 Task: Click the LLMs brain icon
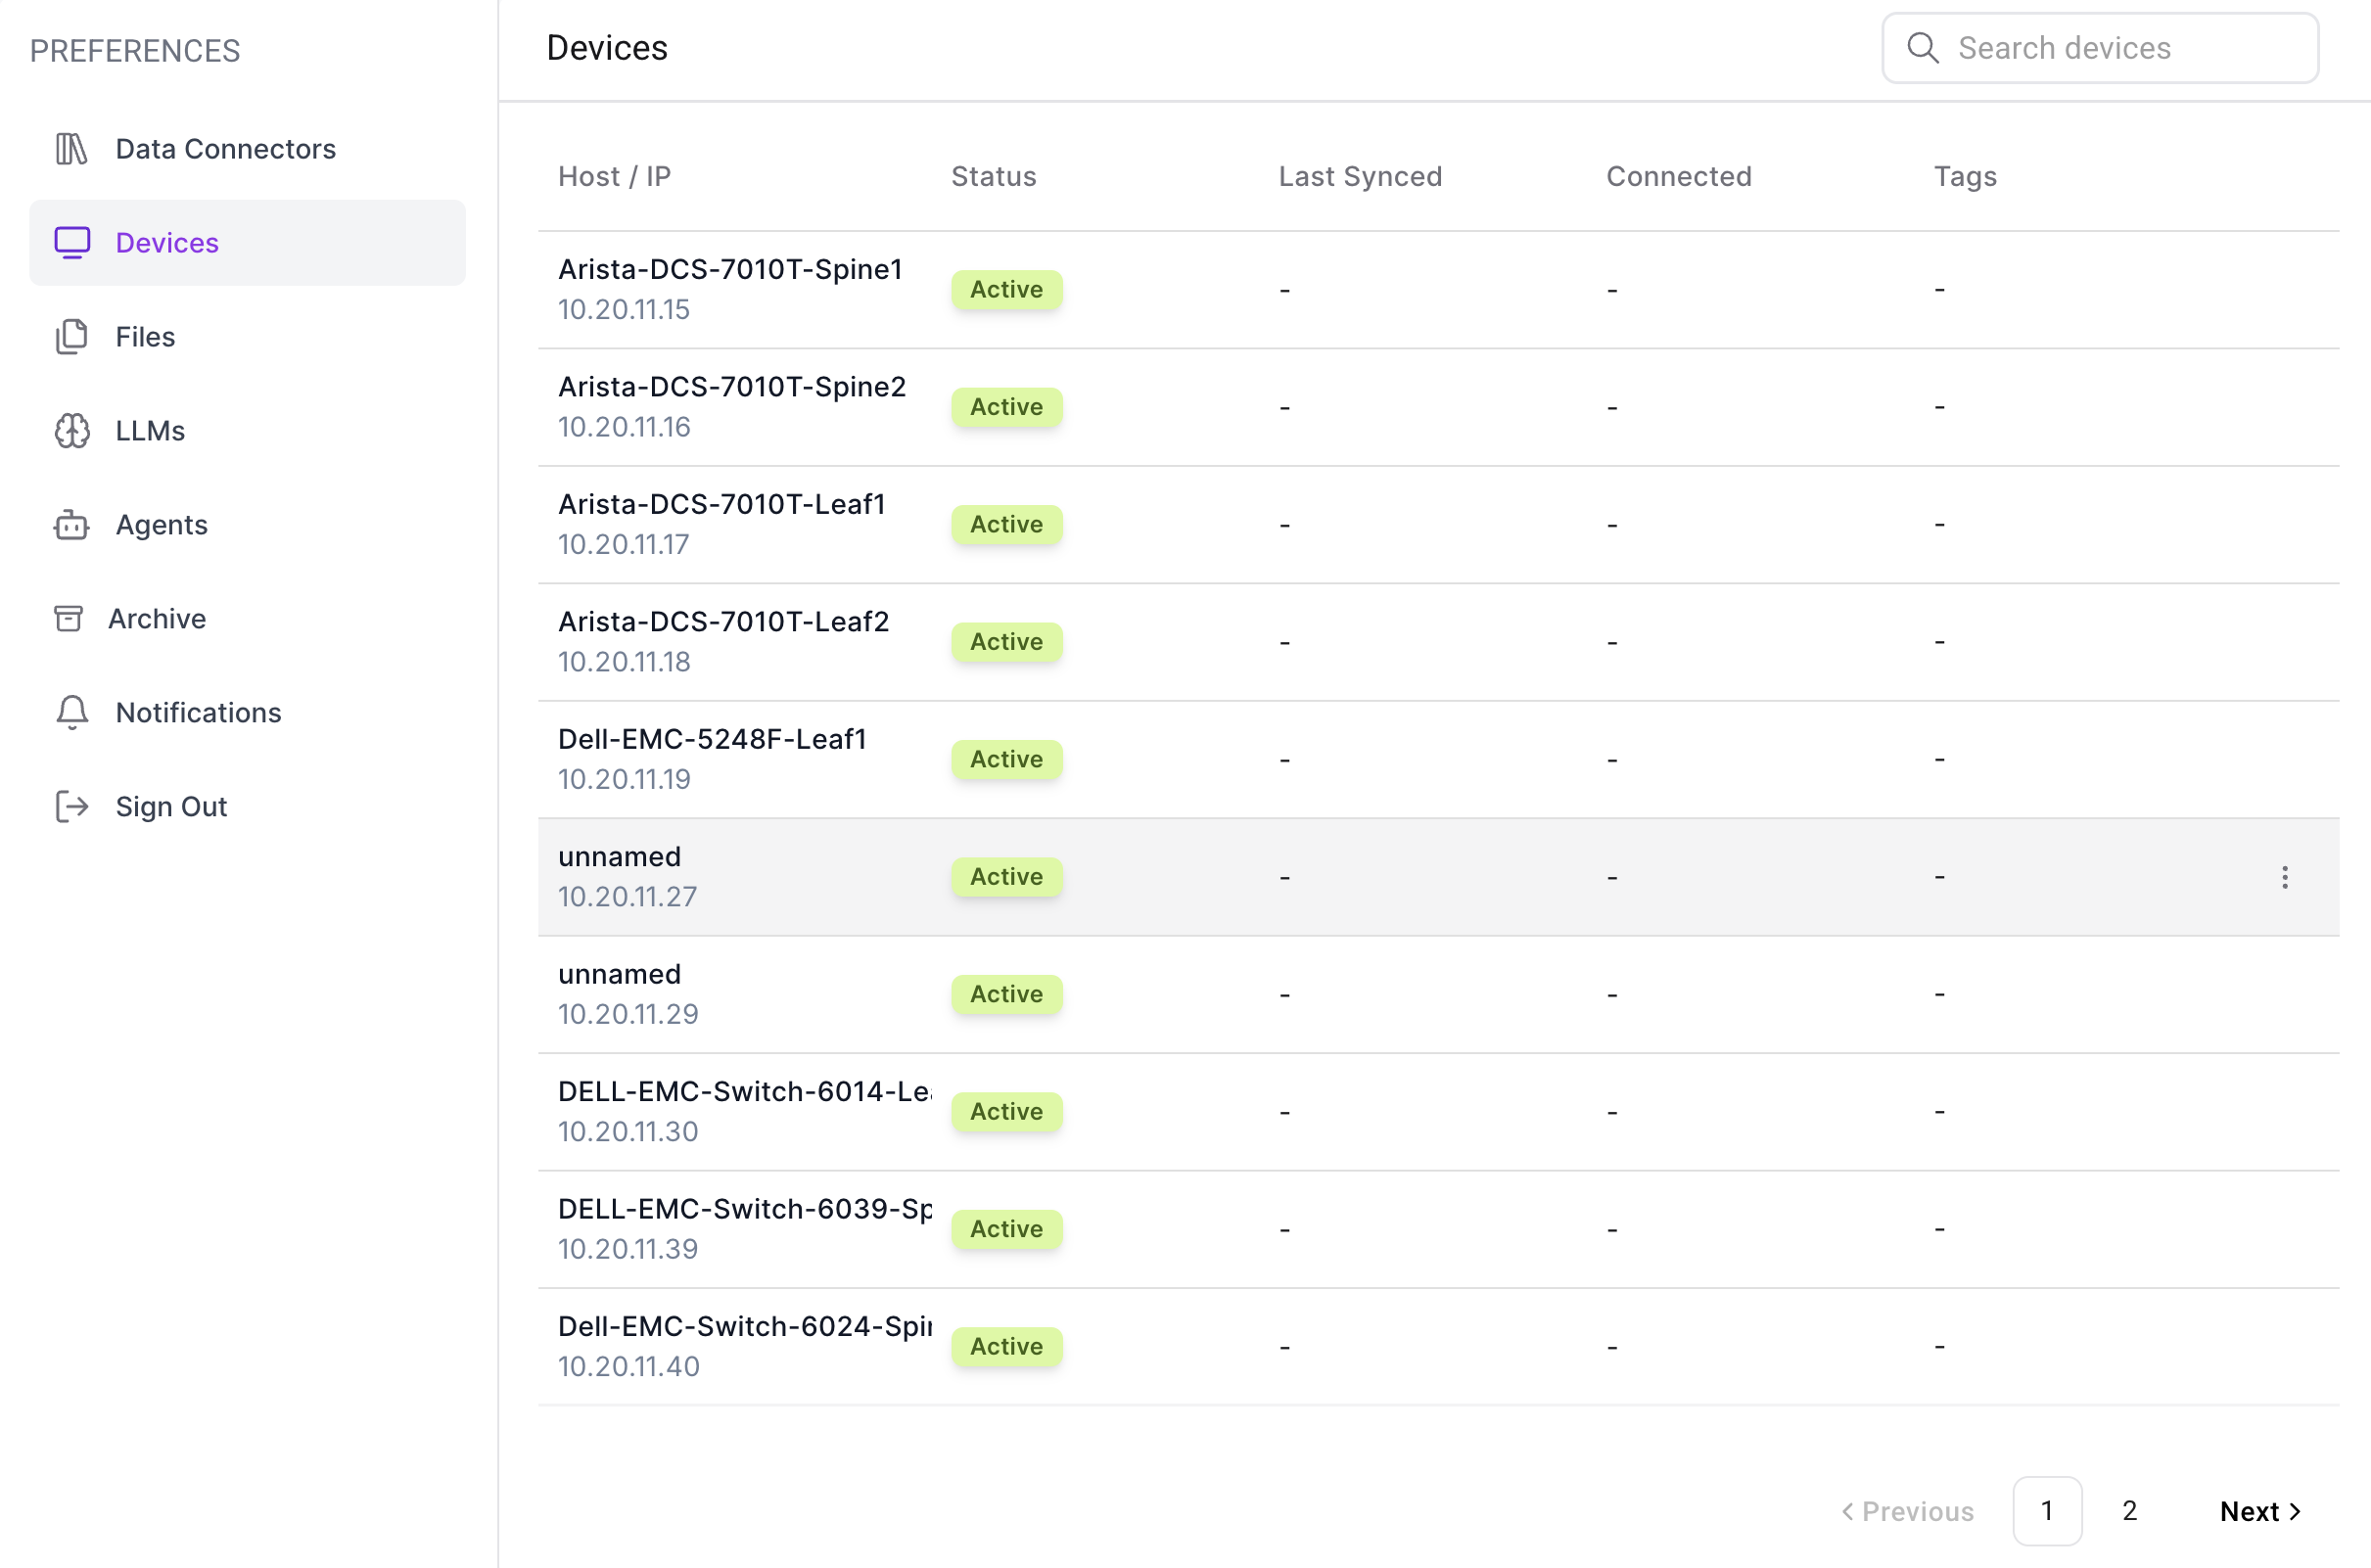click(72, 431)
